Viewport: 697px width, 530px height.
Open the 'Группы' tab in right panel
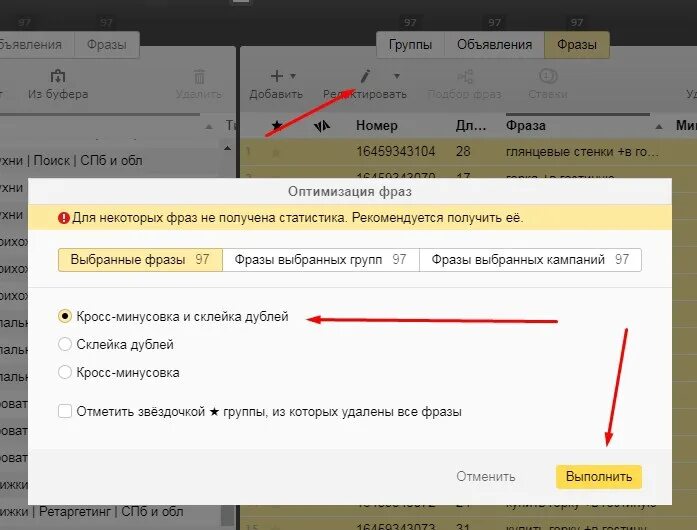pos(410,45)
